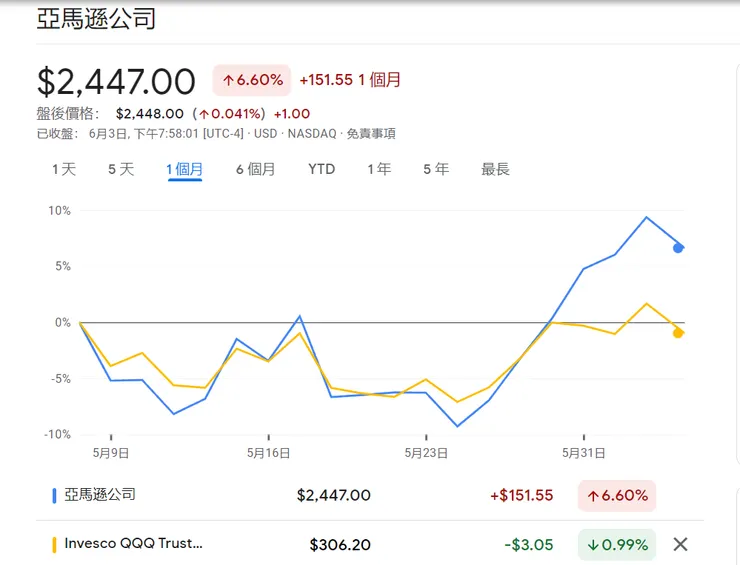
Task: Click the blue color bar beside 亞馬遜公司
Action: [54, 496]
